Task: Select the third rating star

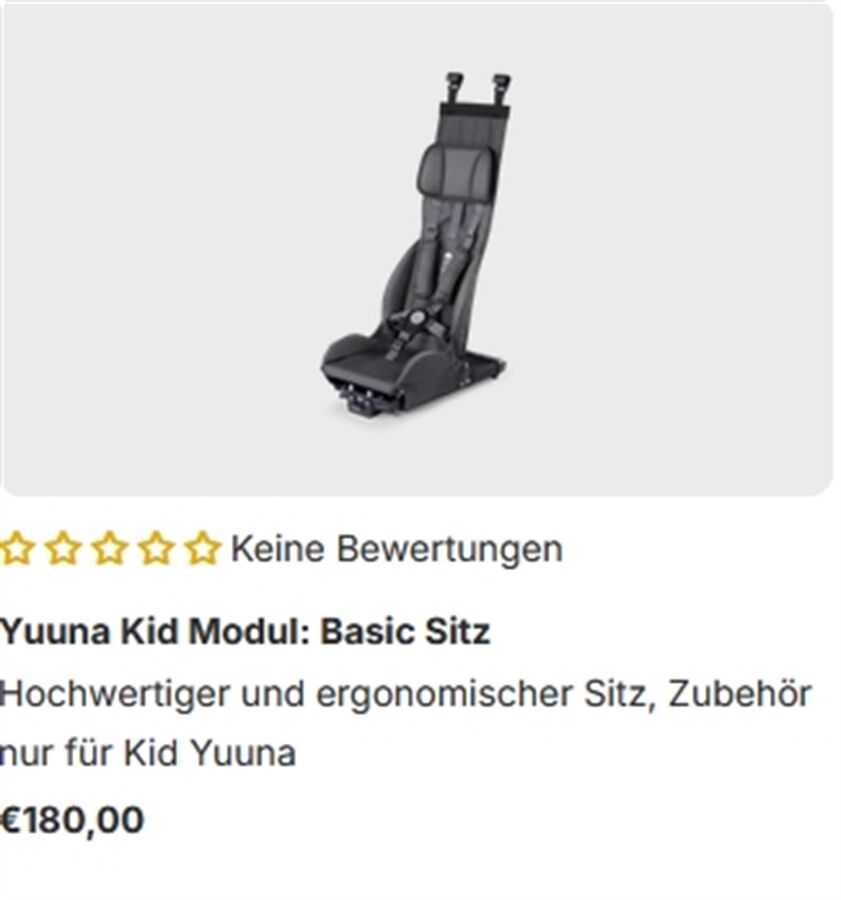Action: pyautogui.click(x=110, y=549)
